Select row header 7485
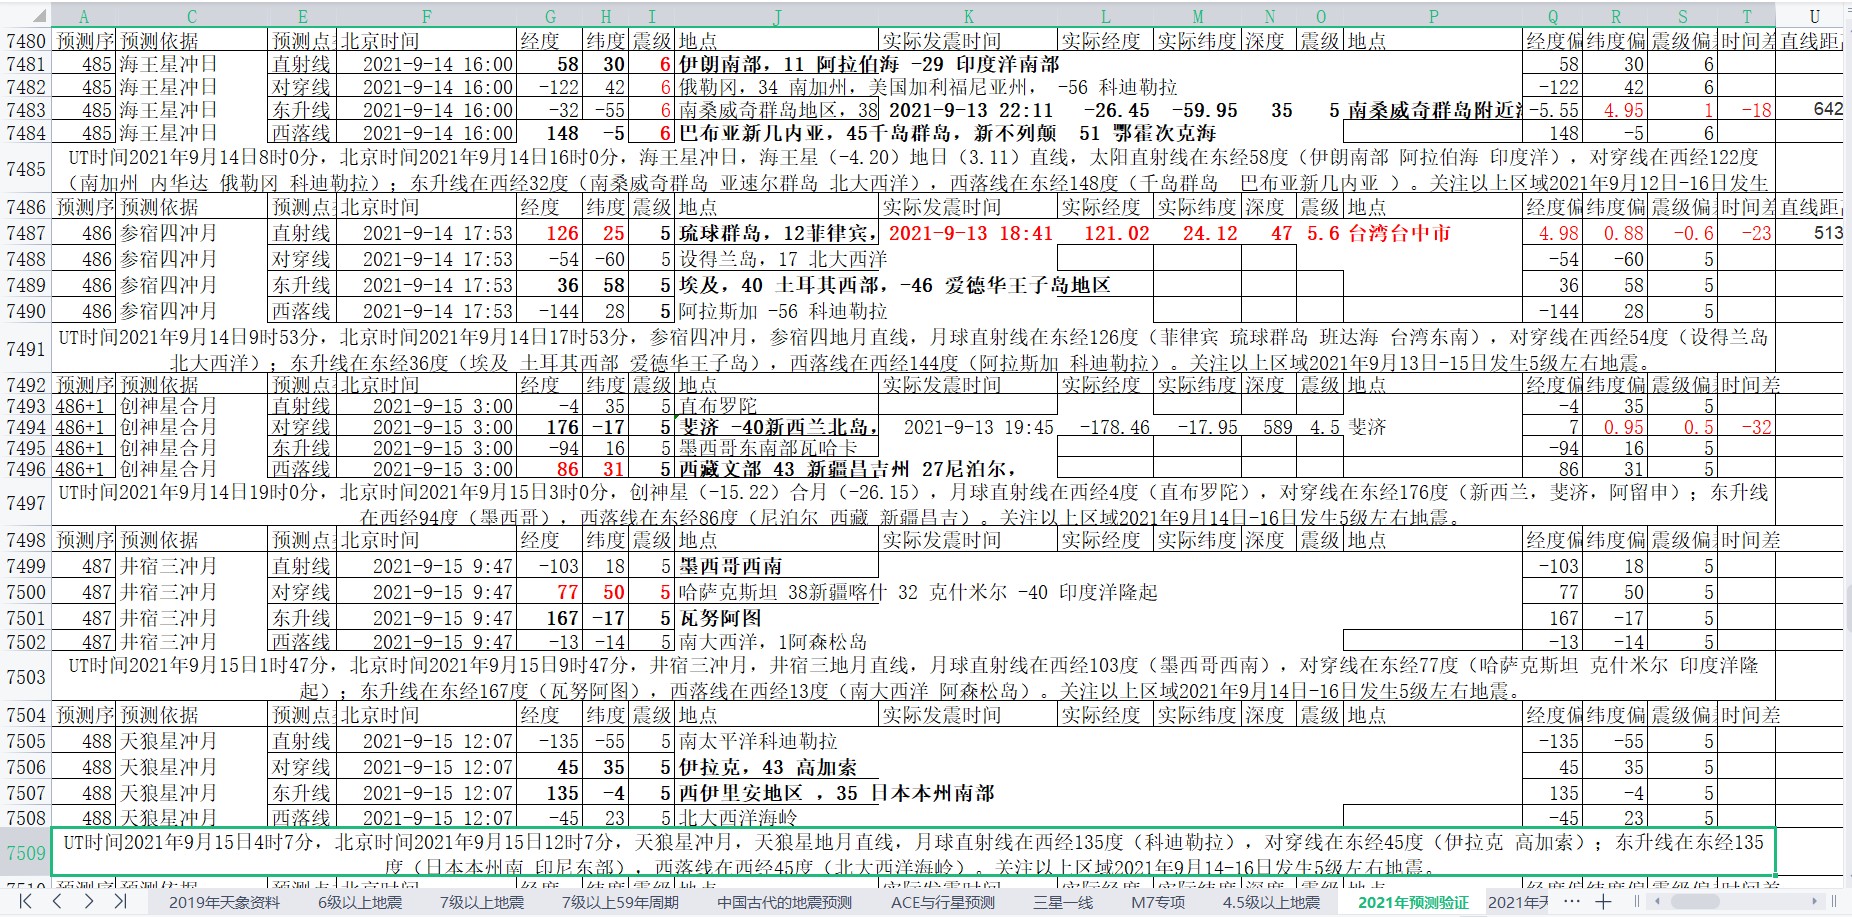This screenshot has width=1852, height=917. 25,169
